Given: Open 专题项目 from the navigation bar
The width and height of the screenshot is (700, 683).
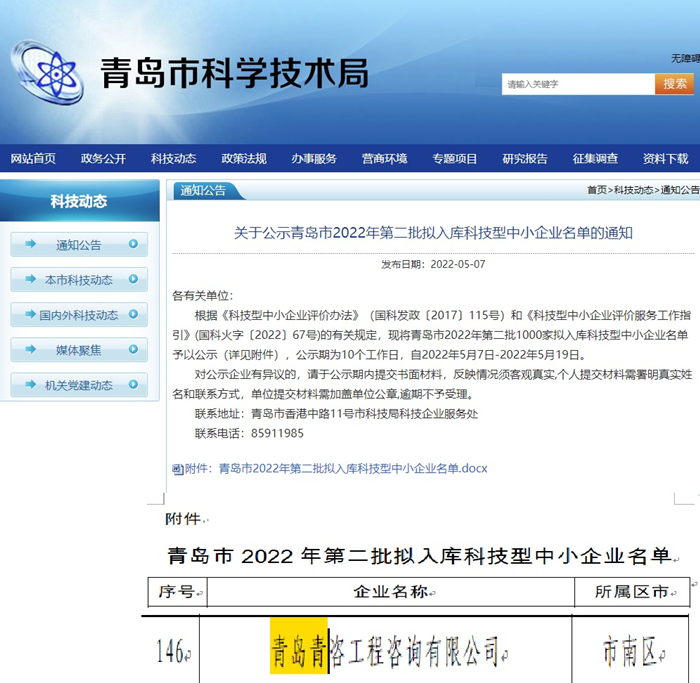Looking at the screenshot, I should (454, 159).
